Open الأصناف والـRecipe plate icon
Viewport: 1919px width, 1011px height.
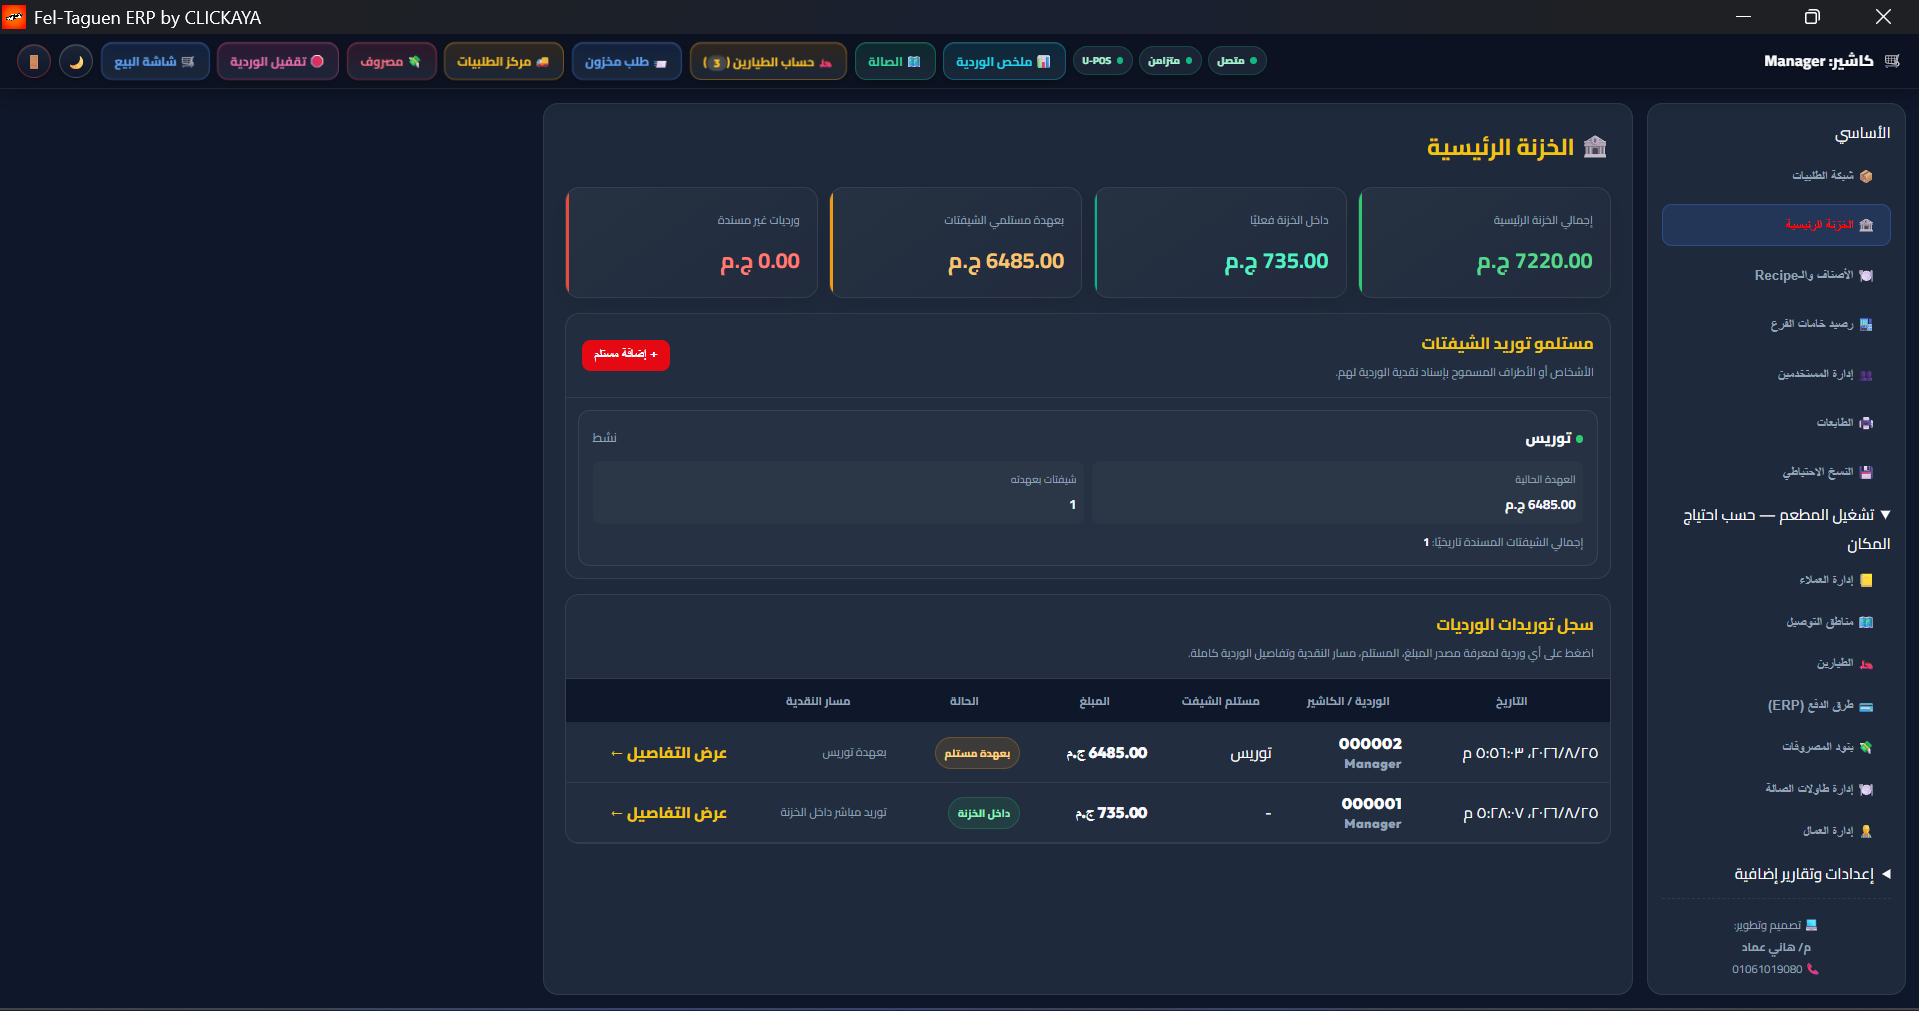pos(1866,275)
